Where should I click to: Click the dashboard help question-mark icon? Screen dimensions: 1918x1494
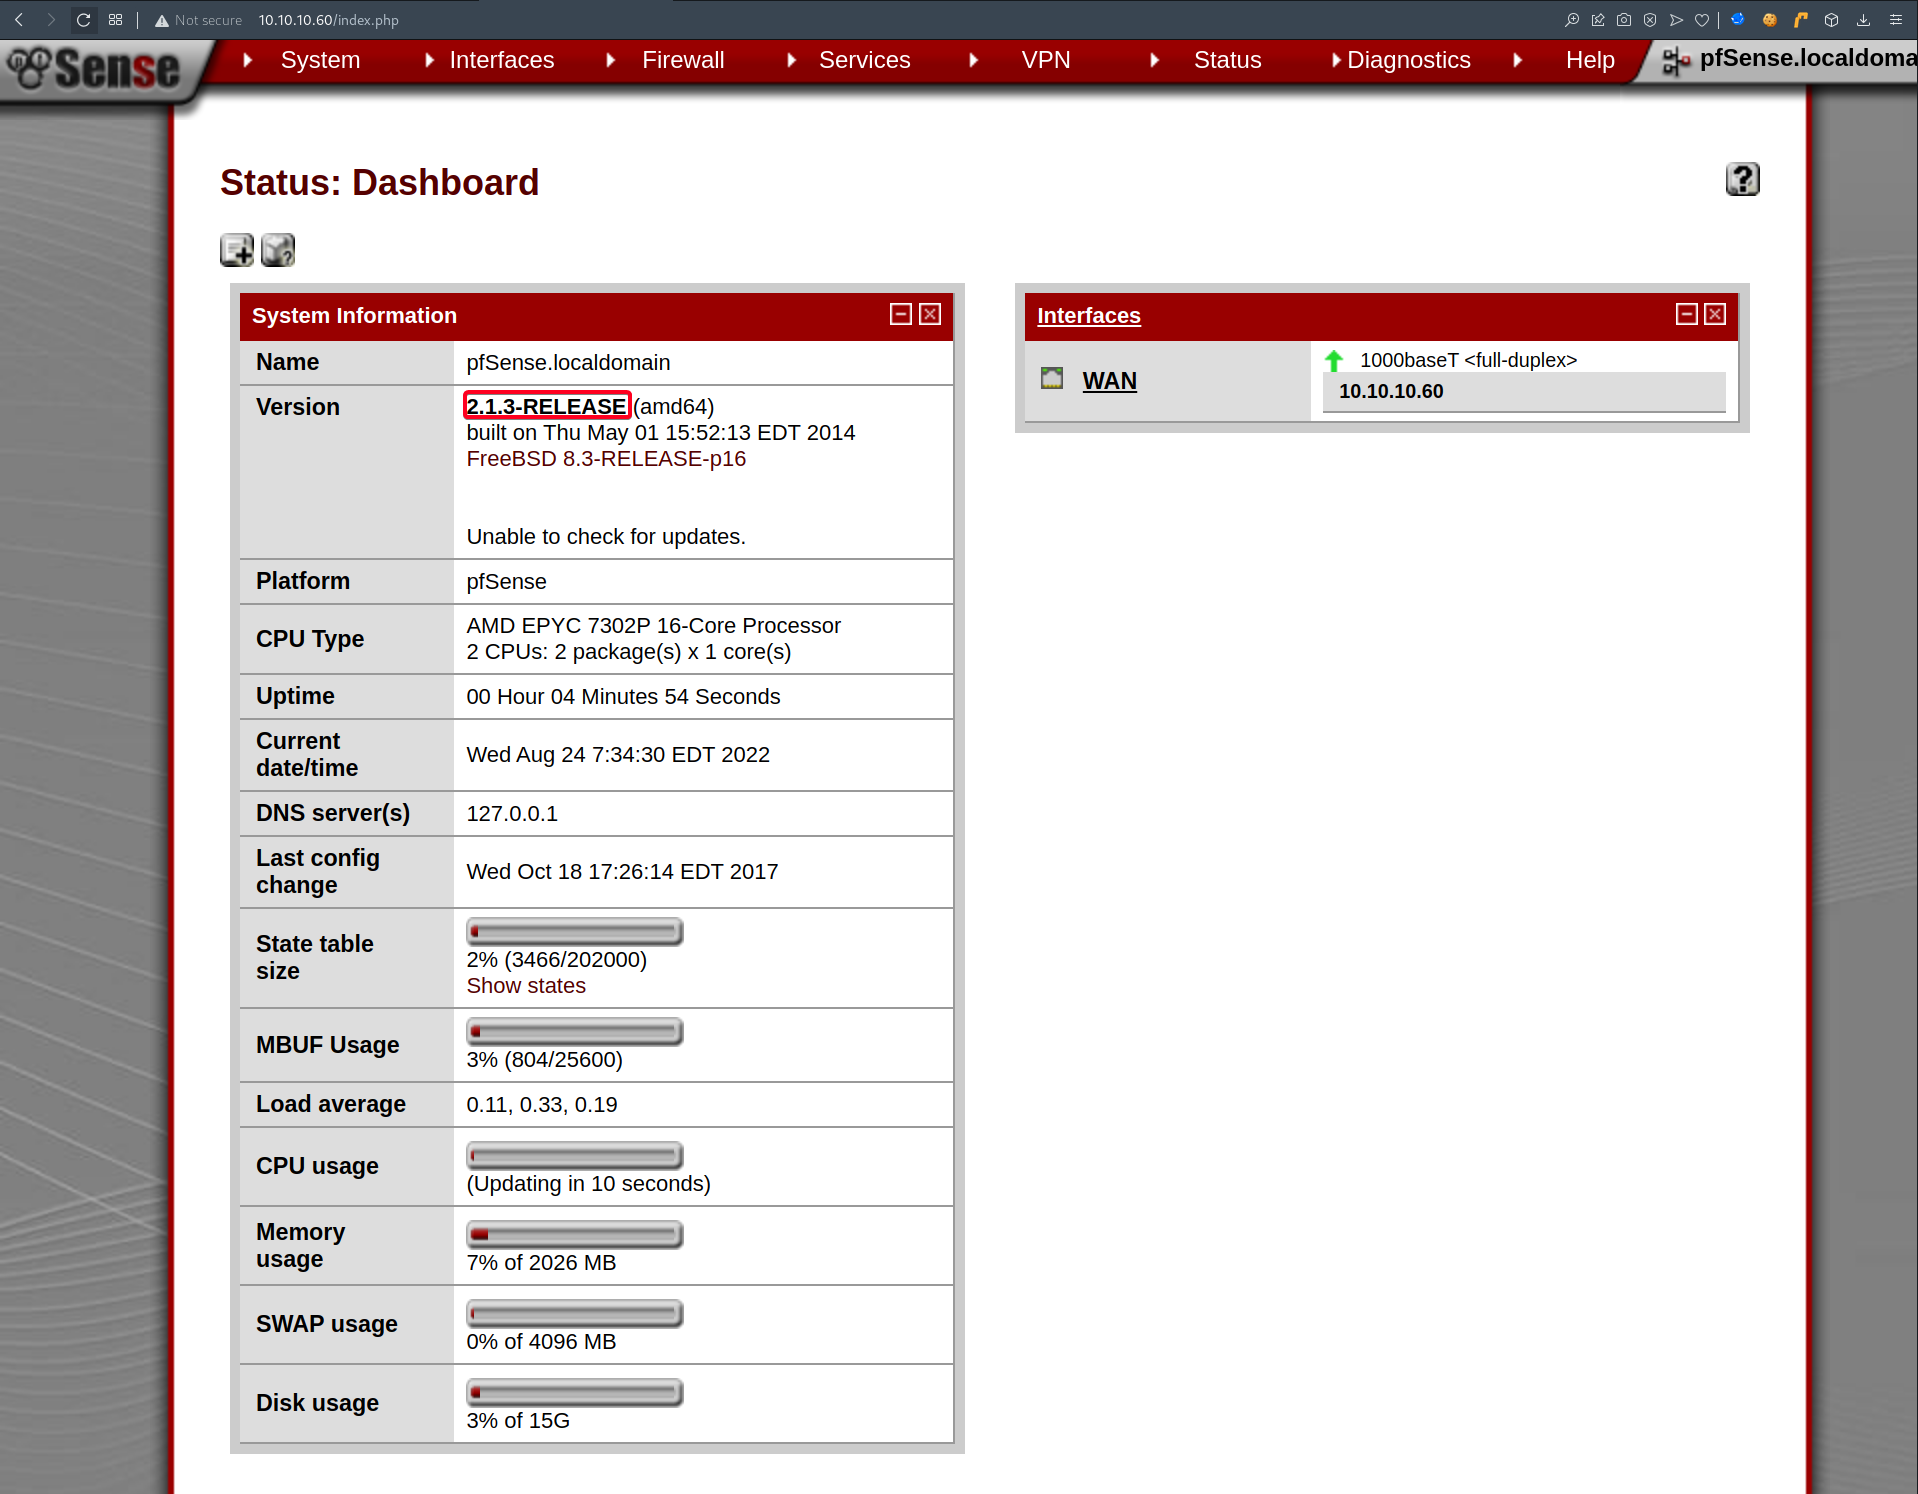click(1742, 179)
